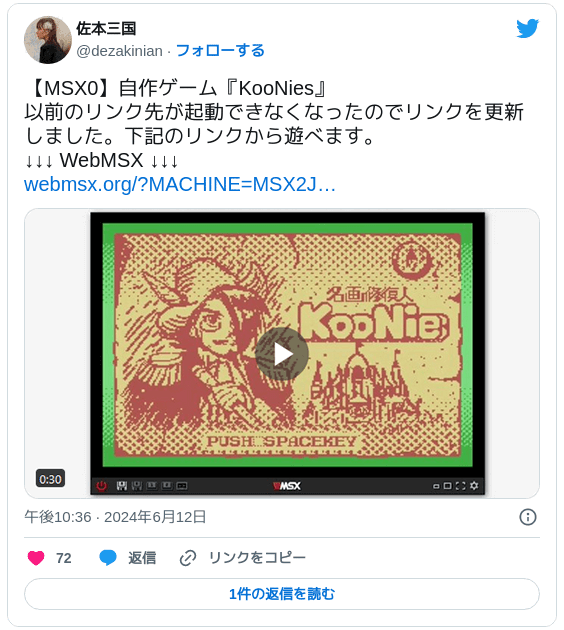
Task: Click the Twitter bird logo
Action: (x=527, y=28)
